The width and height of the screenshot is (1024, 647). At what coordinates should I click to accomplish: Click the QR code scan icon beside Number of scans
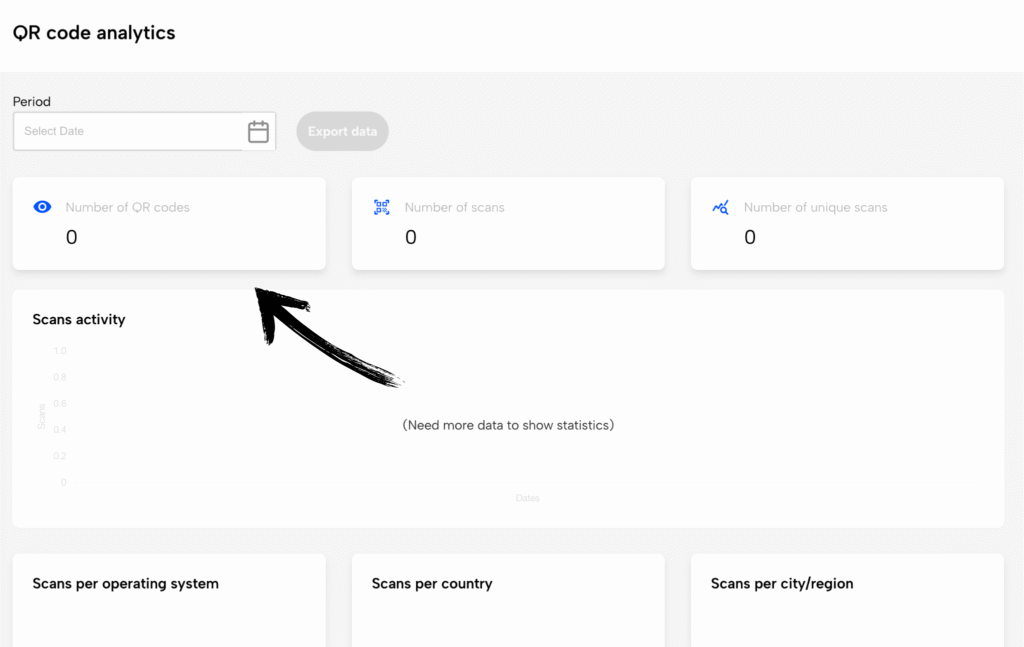click(381, 207)
